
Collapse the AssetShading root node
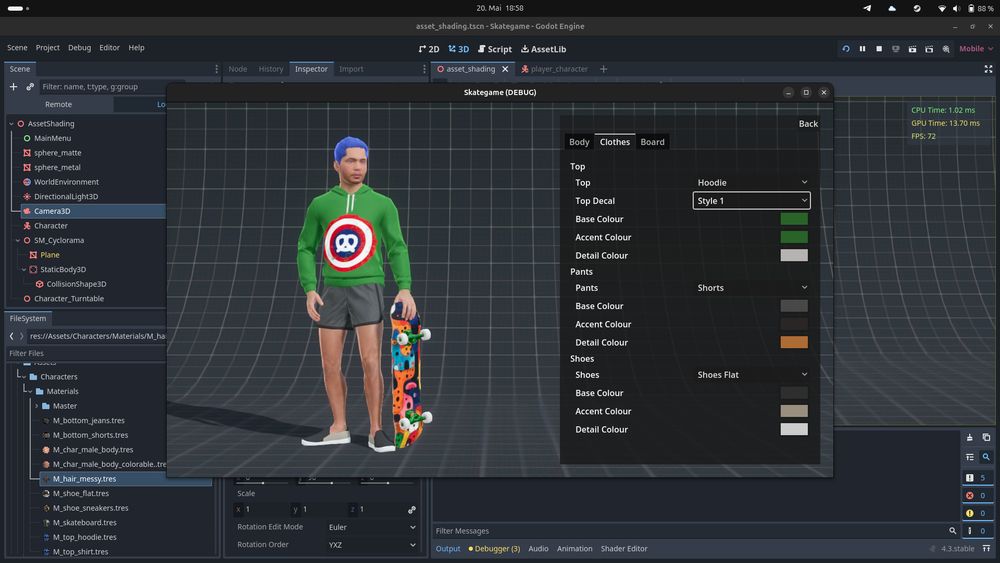coord(11,124)
